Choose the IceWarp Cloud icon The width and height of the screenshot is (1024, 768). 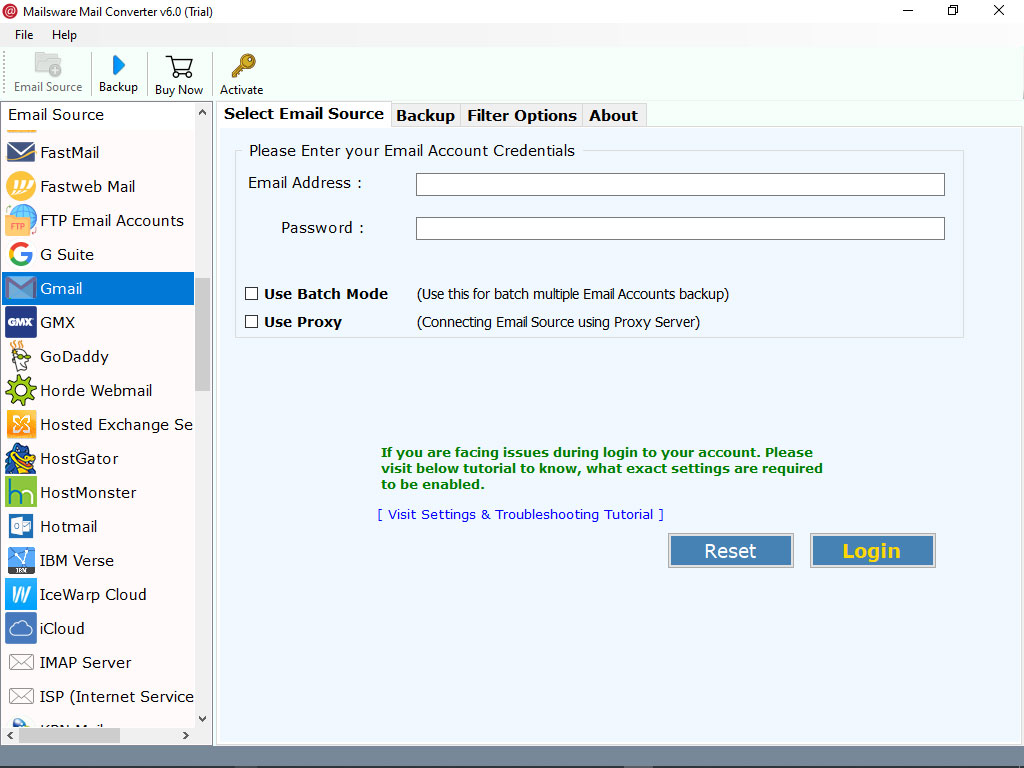pos(21,594)
